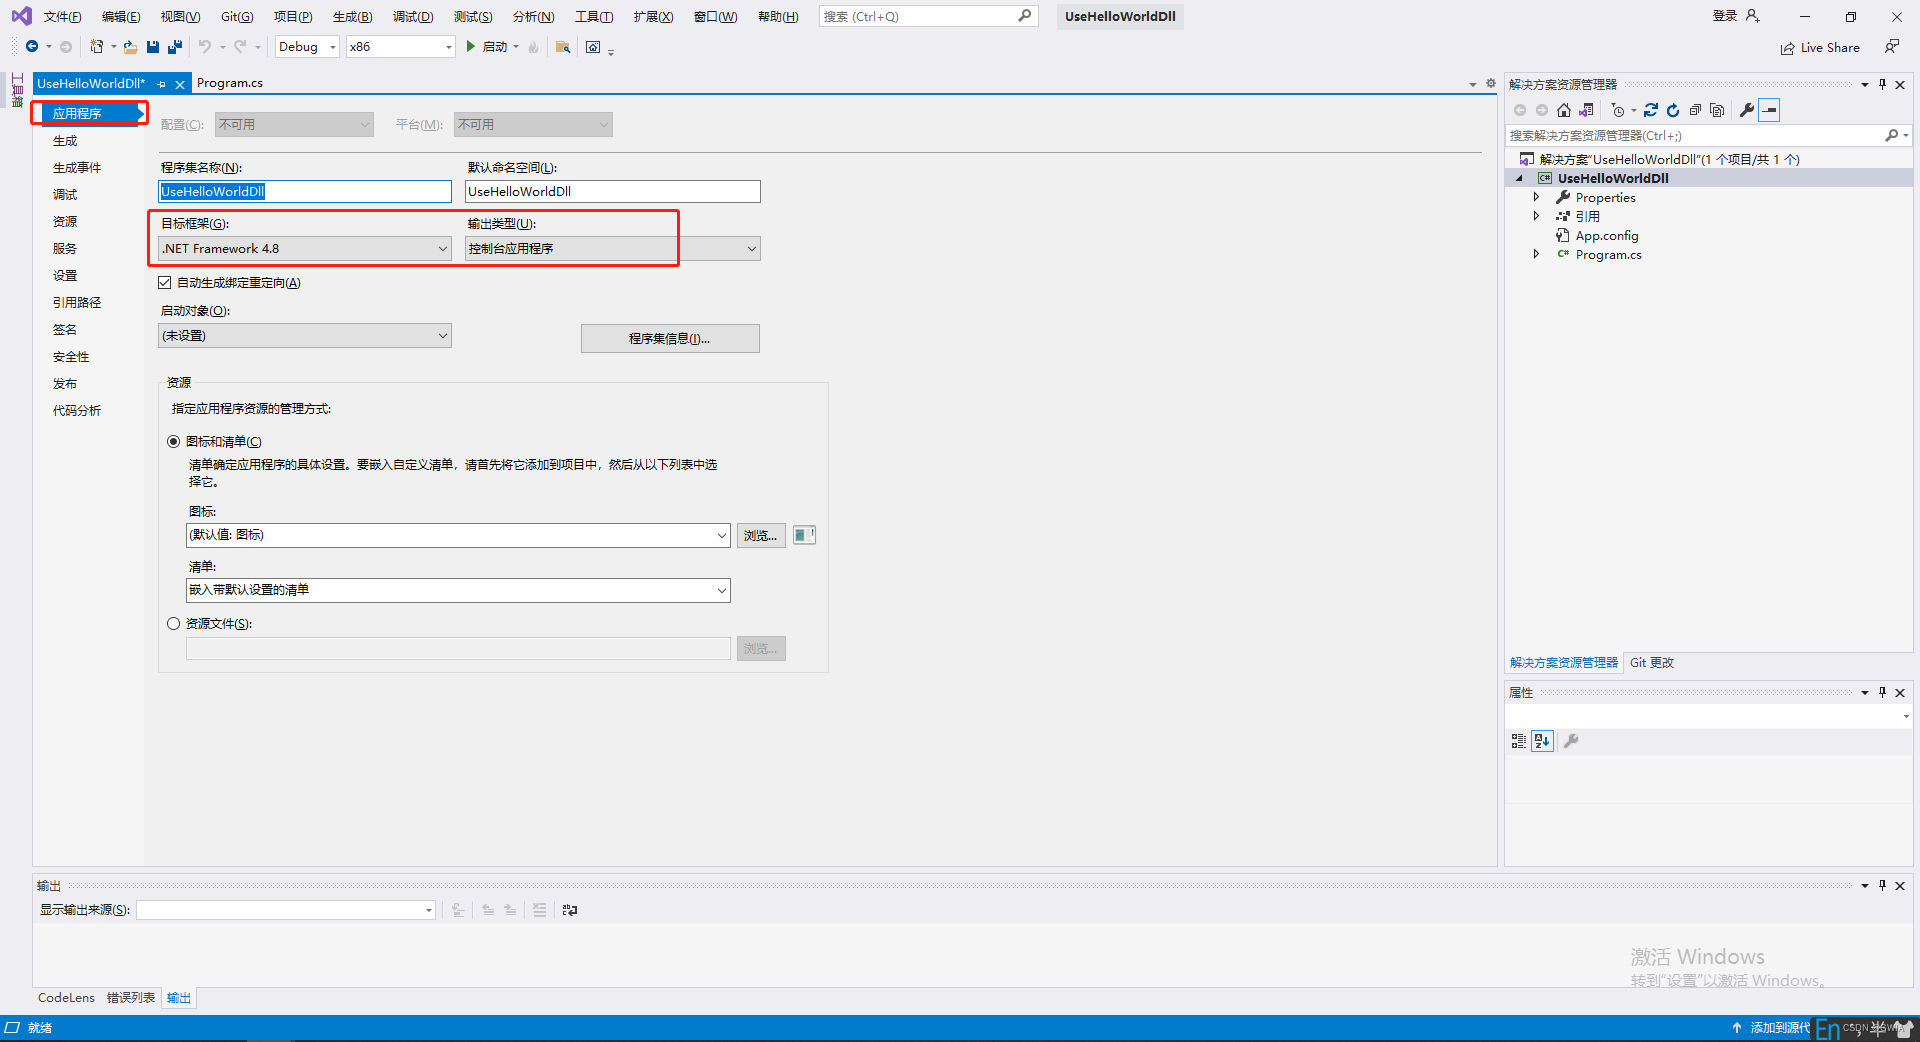The width and height of the screenshot is (1920, 1042).
Task: Click the Sync with Active Document icon
Action: click(x=1651, y=110)
